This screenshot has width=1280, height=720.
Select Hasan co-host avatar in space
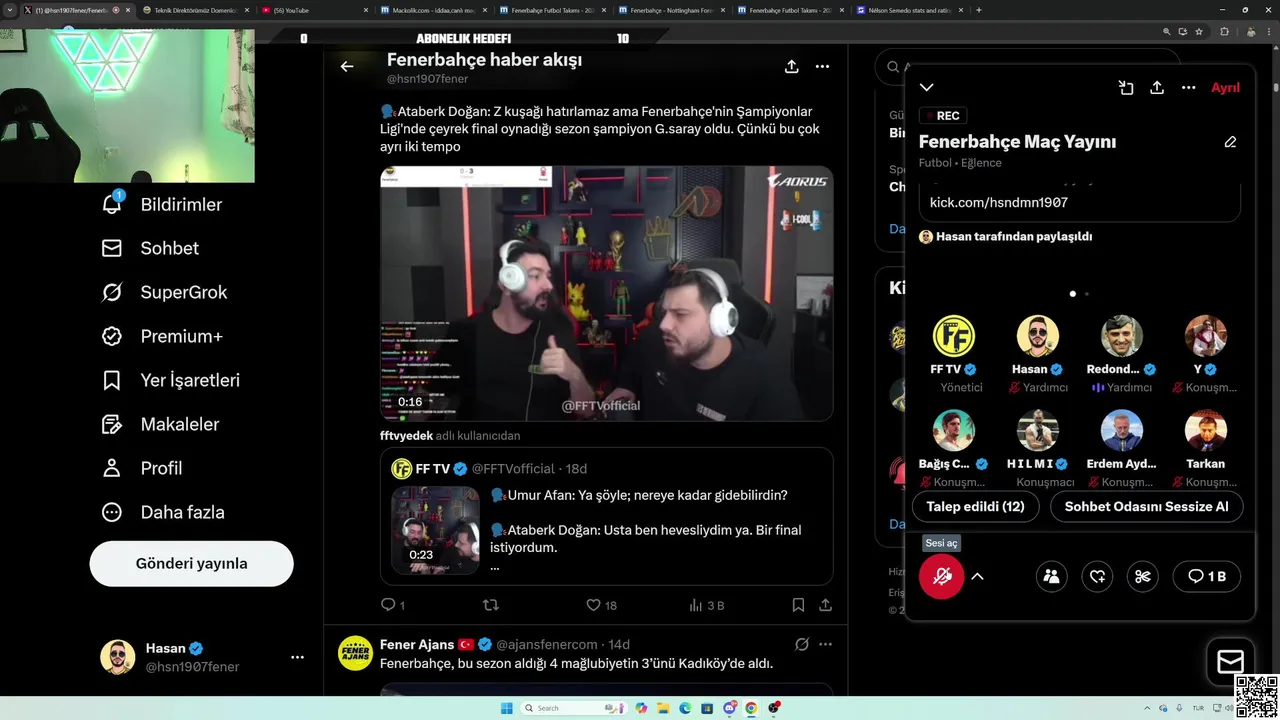point(1038,336)
